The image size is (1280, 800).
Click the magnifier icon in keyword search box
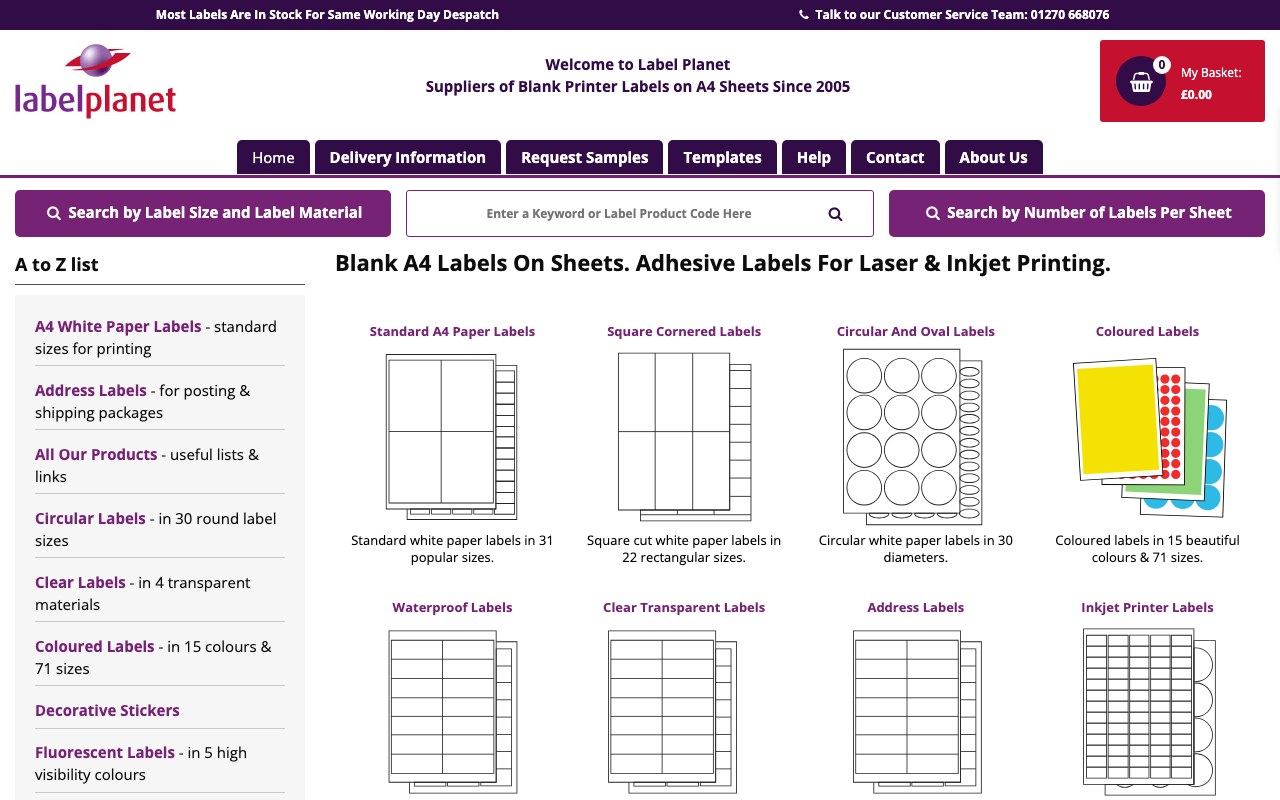coord(835,214)
